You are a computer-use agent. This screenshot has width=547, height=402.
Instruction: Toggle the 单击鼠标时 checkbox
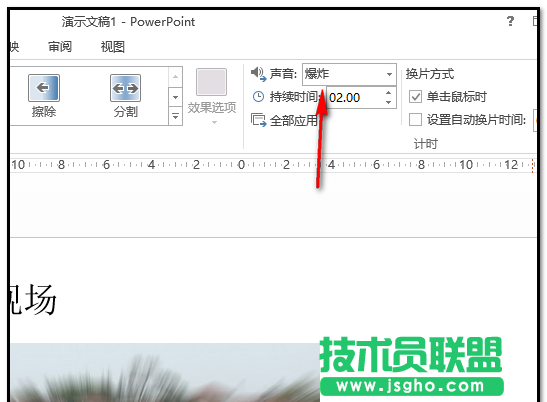tap(415, 96)
